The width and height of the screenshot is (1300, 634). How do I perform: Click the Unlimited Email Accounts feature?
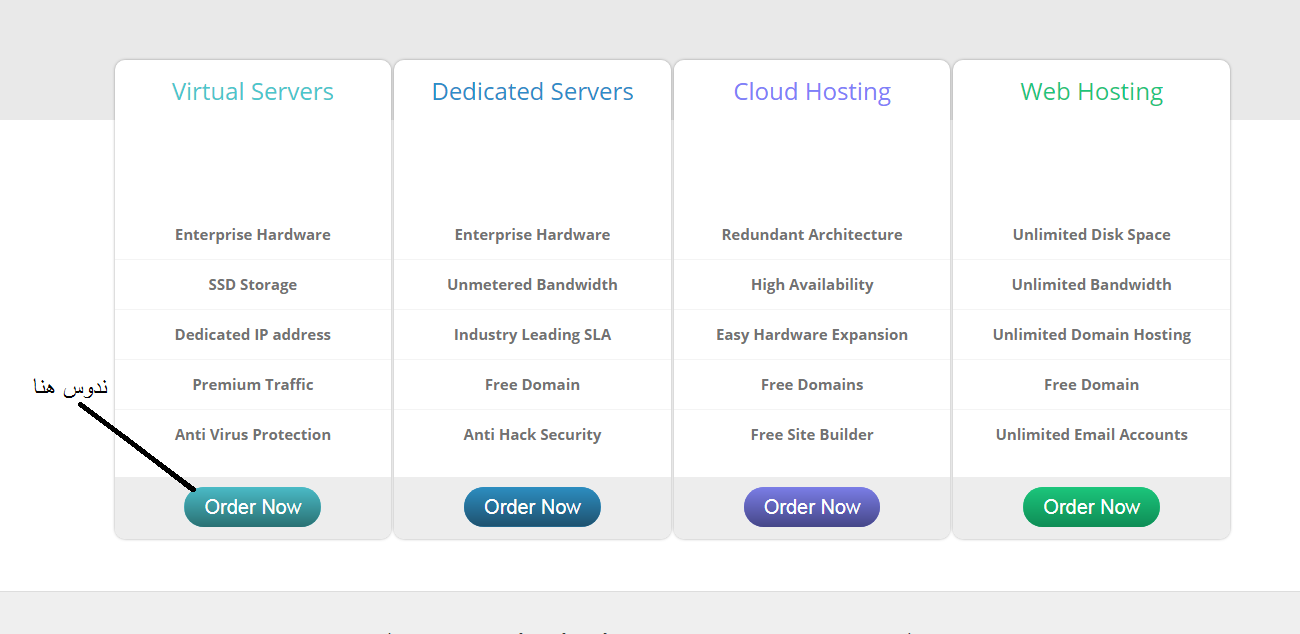tap(1091, 435)
